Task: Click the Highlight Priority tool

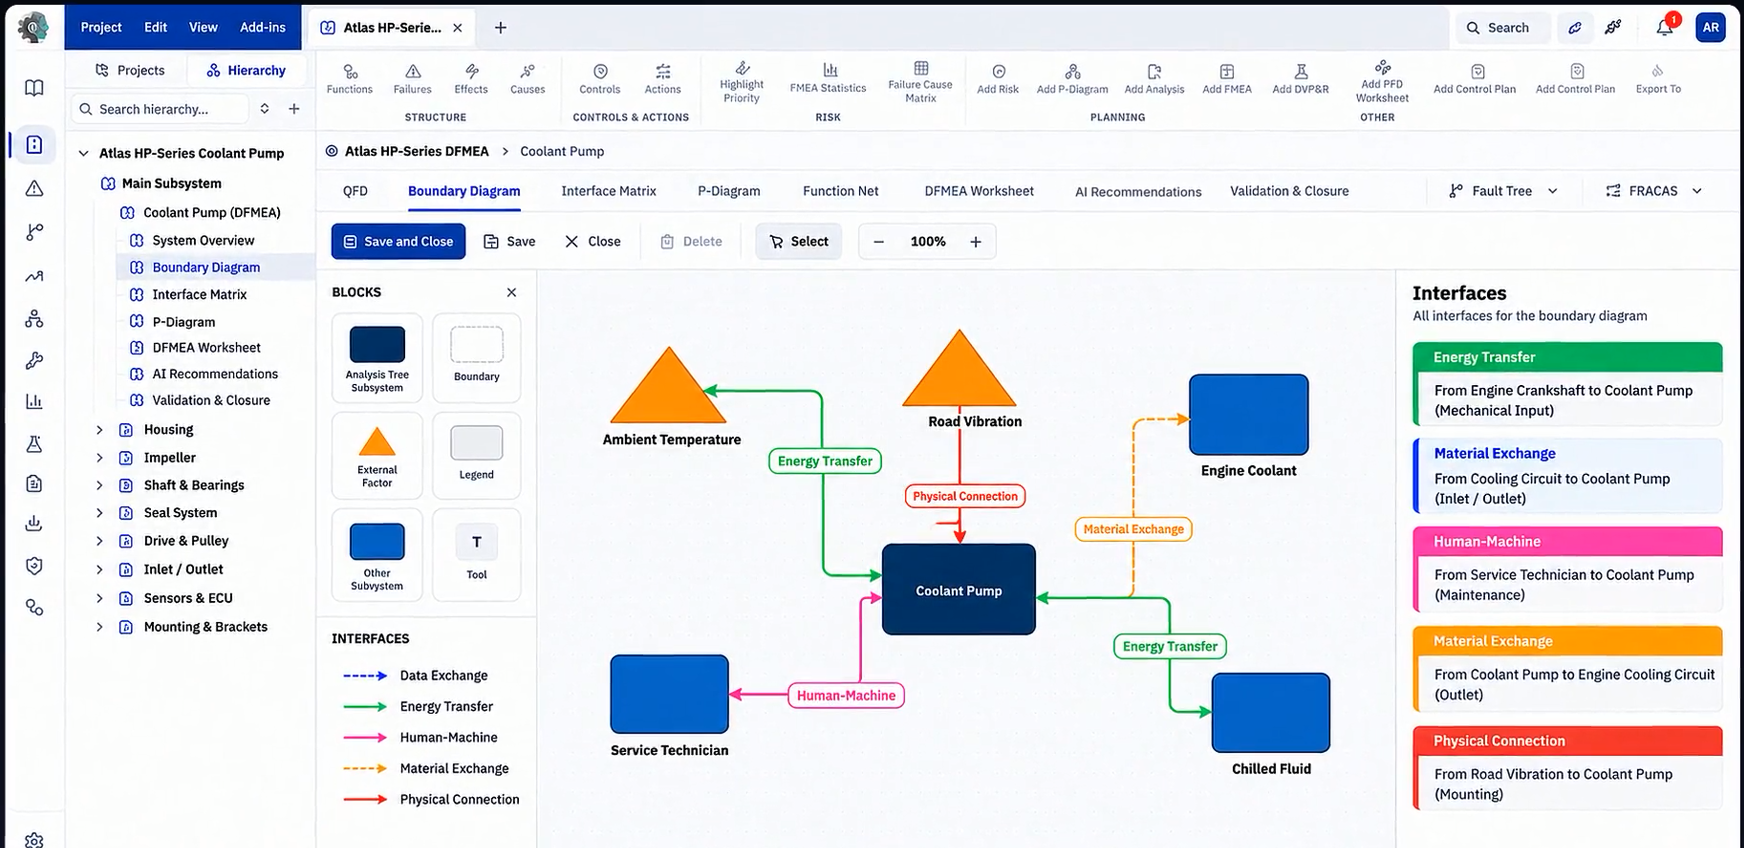Action: (741, 81)
